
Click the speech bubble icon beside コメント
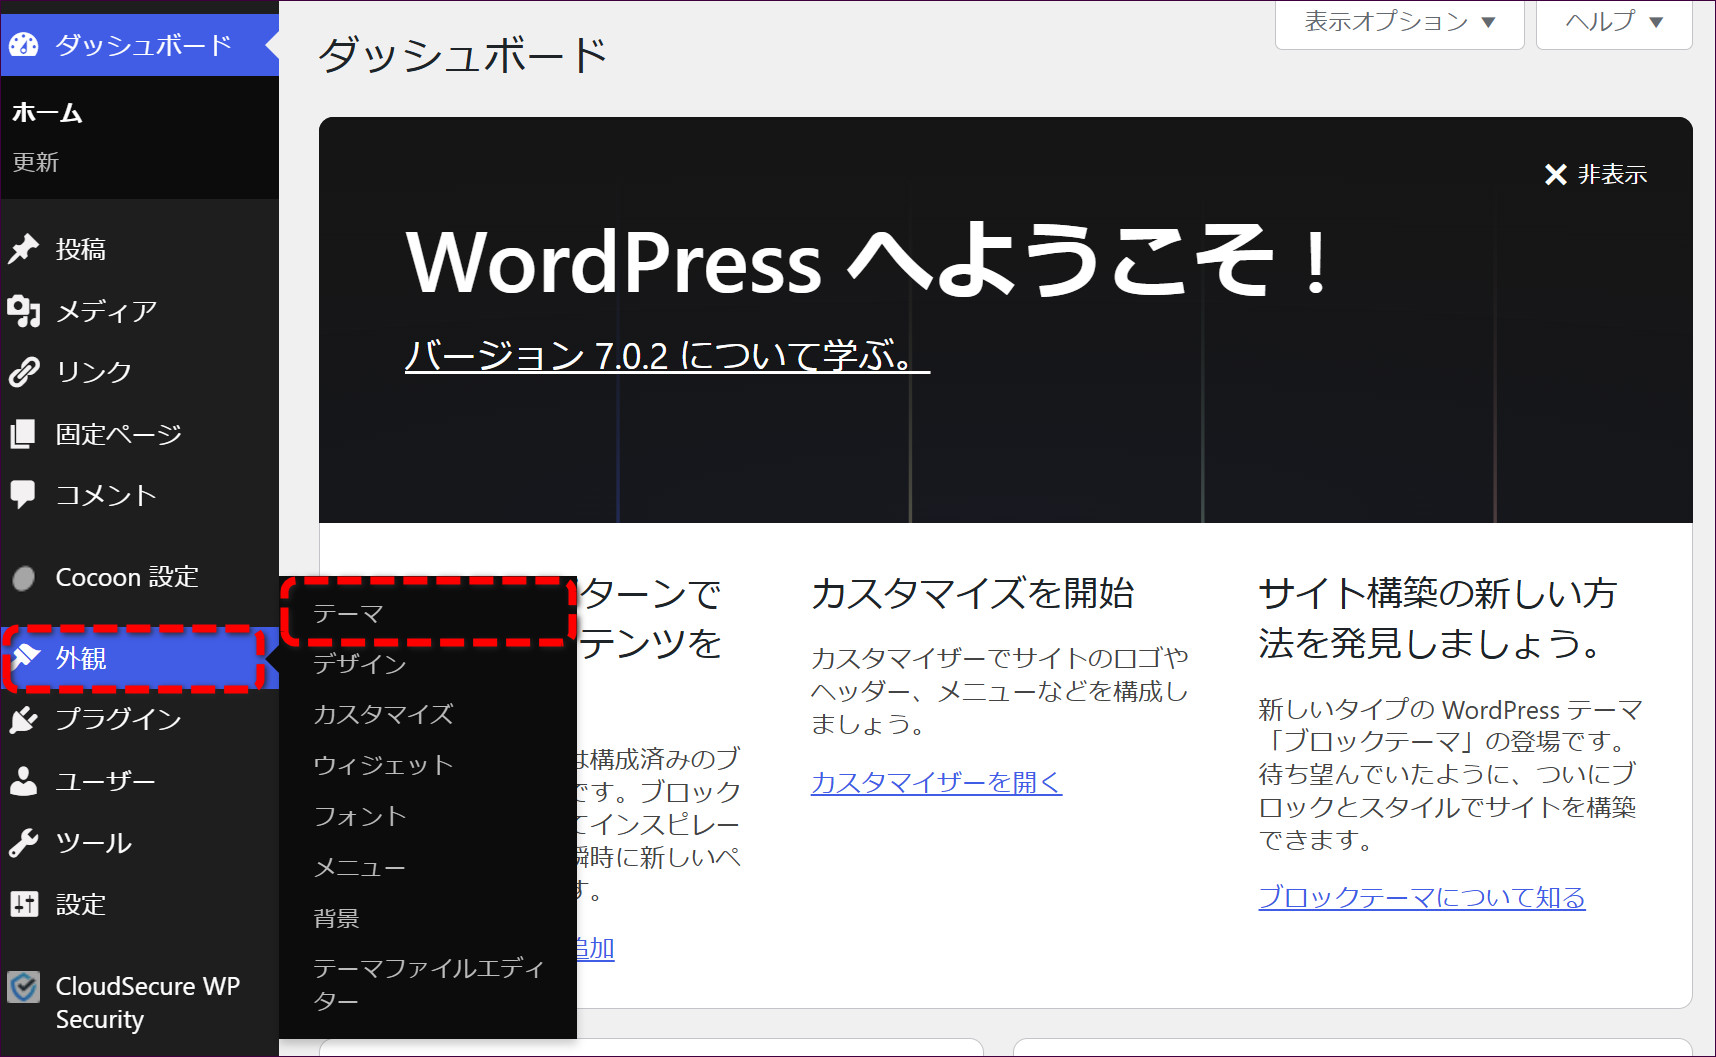coord(23,495)
